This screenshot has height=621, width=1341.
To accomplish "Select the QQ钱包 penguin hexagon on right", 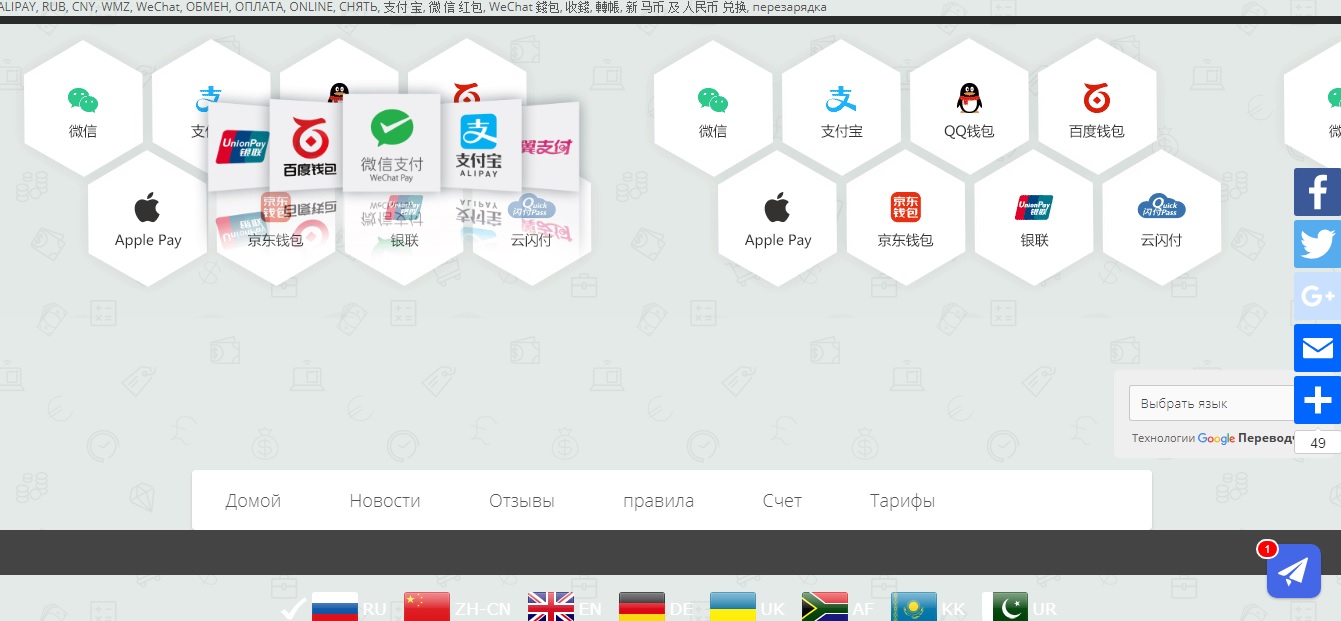I will pos(969,108).
